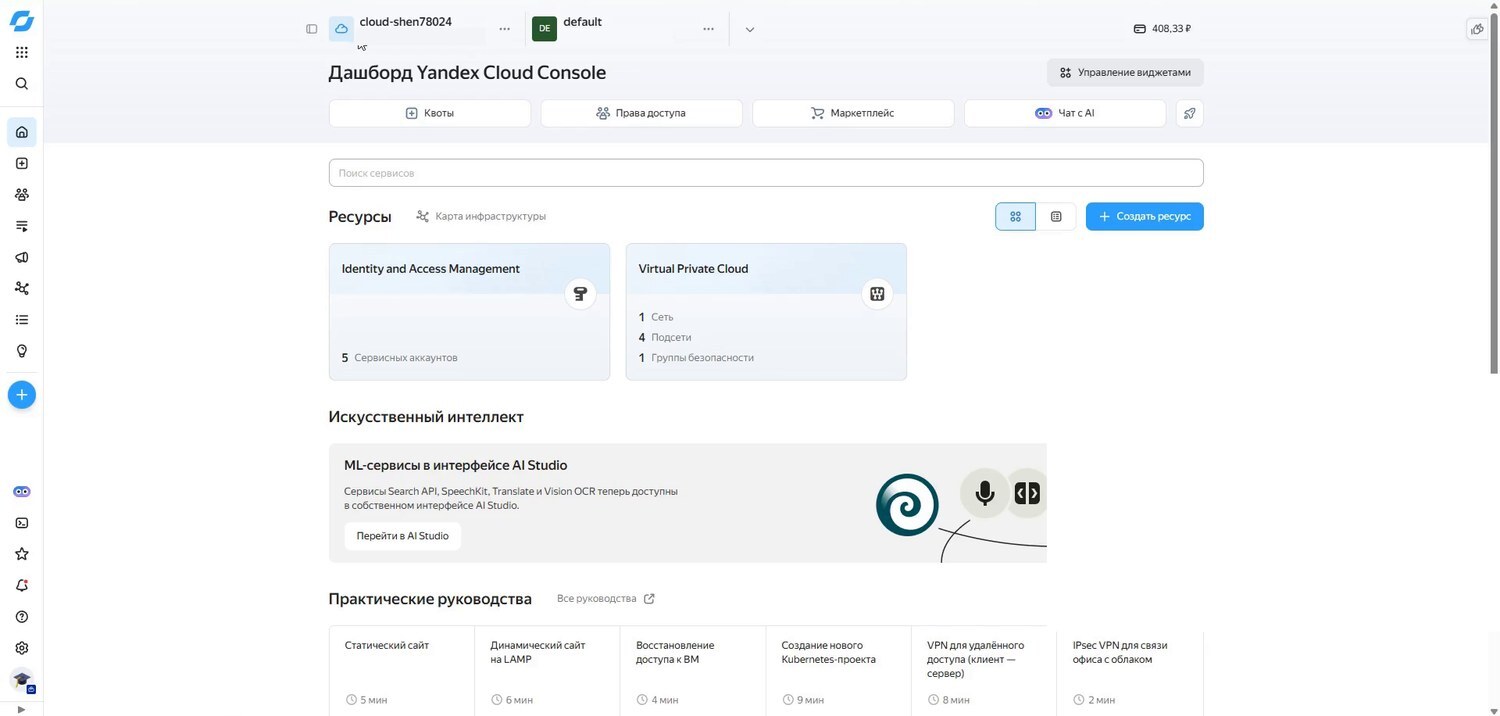Open the three-dots menu next to default folder
The width and height of the screenshot is (1500, 716).
[709, 29]
